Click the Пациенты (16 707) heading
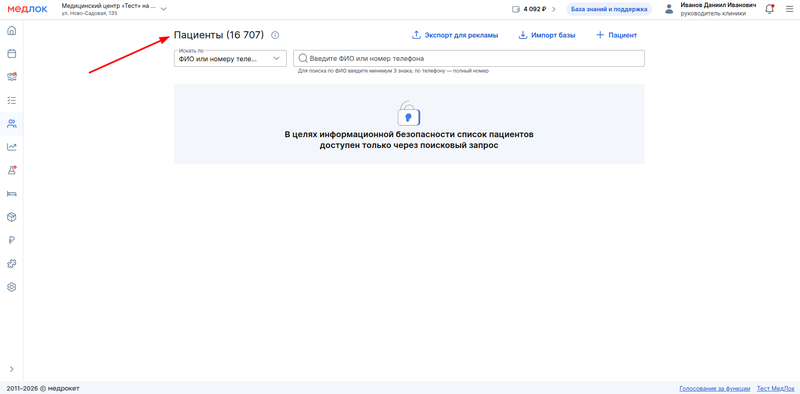Screen dimensions: 800x394 point(219,35)
